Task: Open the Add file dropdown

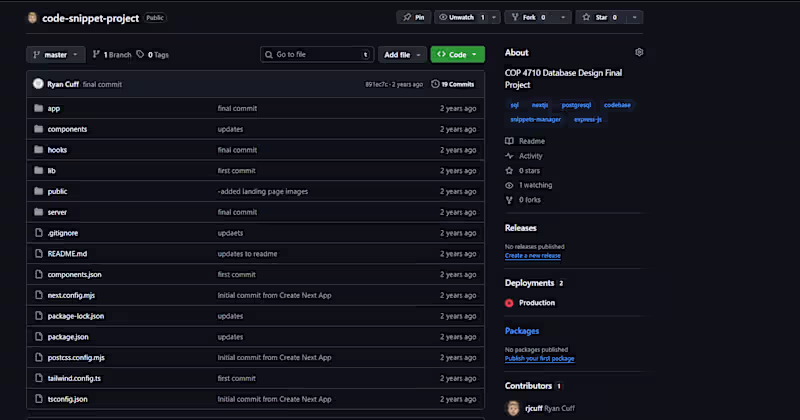Action: pyautogui.click(x=402, y=55)
